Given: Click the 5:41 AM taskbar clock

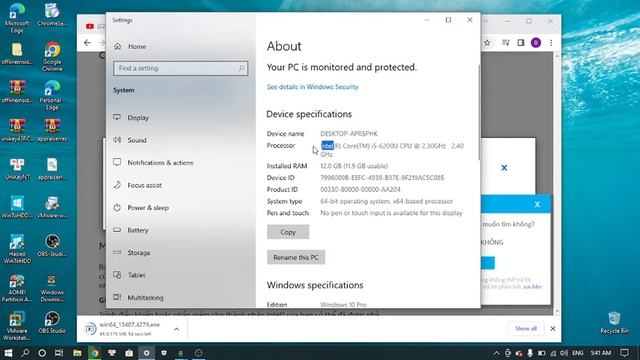Looking at the screenshot, I should click(x=601, y=353).
